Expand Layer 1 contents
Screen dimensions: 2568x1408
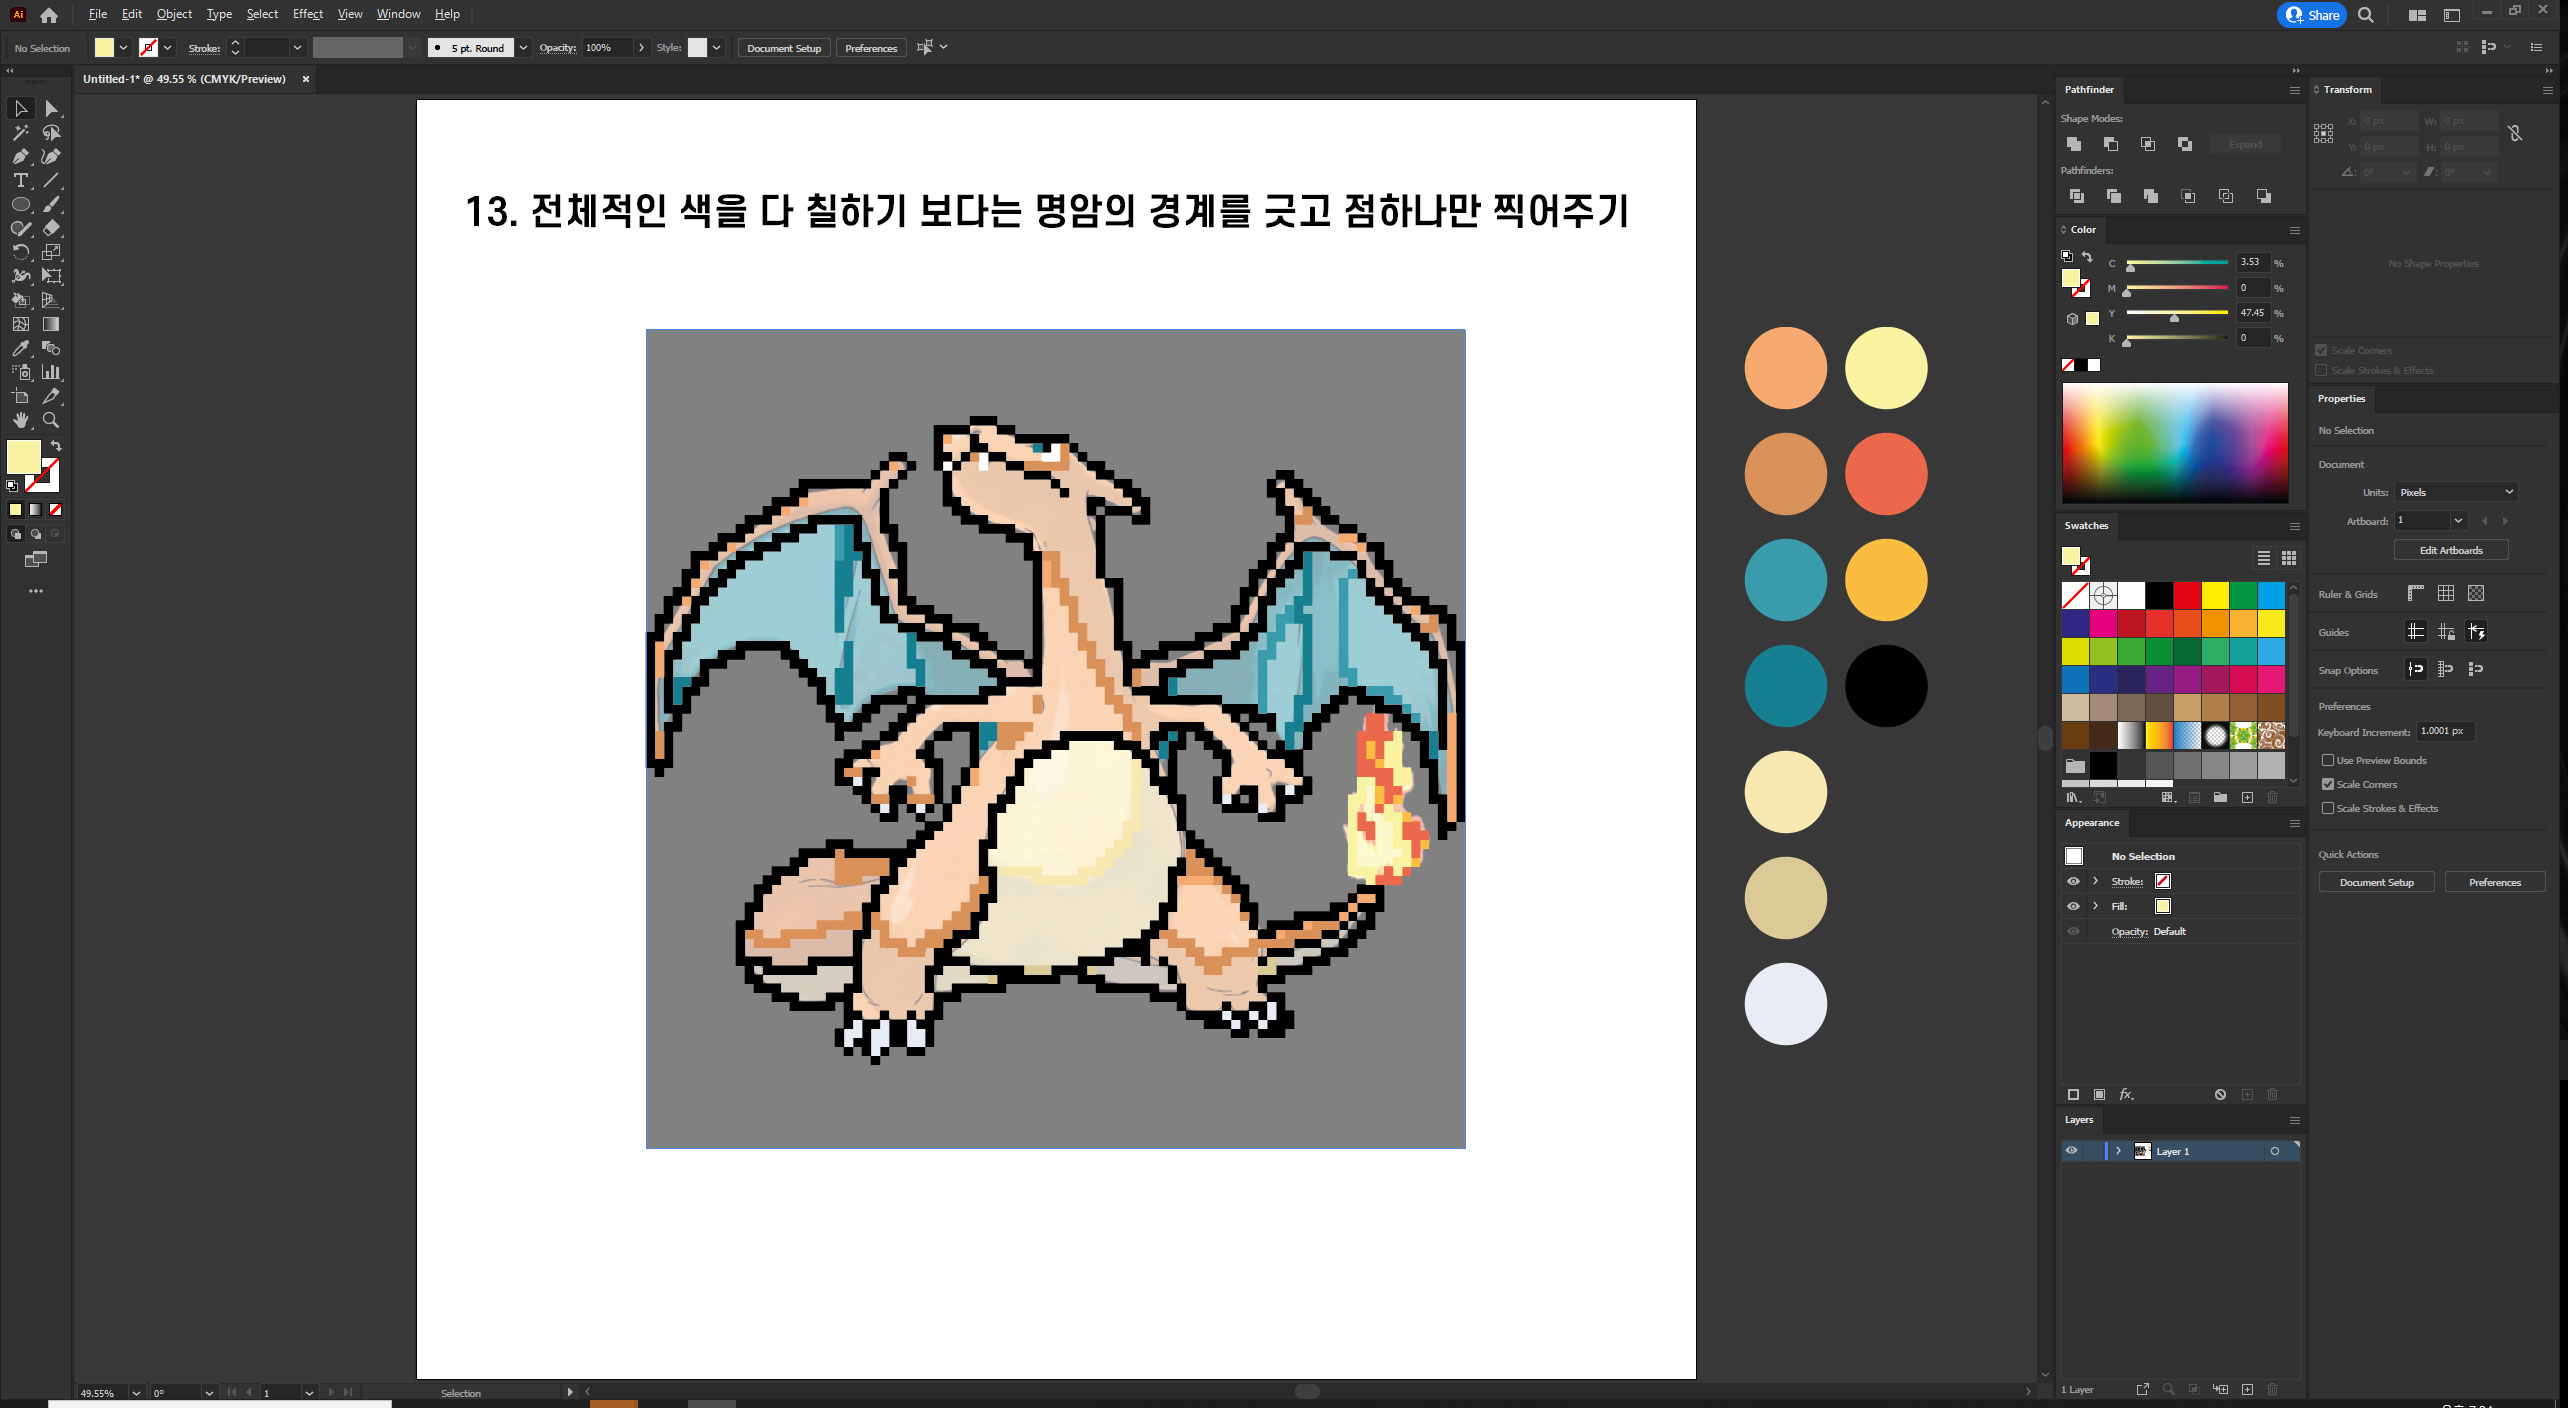(2118, 1151)
